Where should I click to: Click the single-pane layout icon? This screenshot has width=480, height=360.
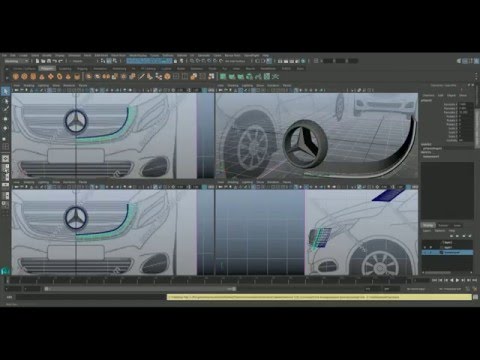pyautogui.click(x=6, y=158)
